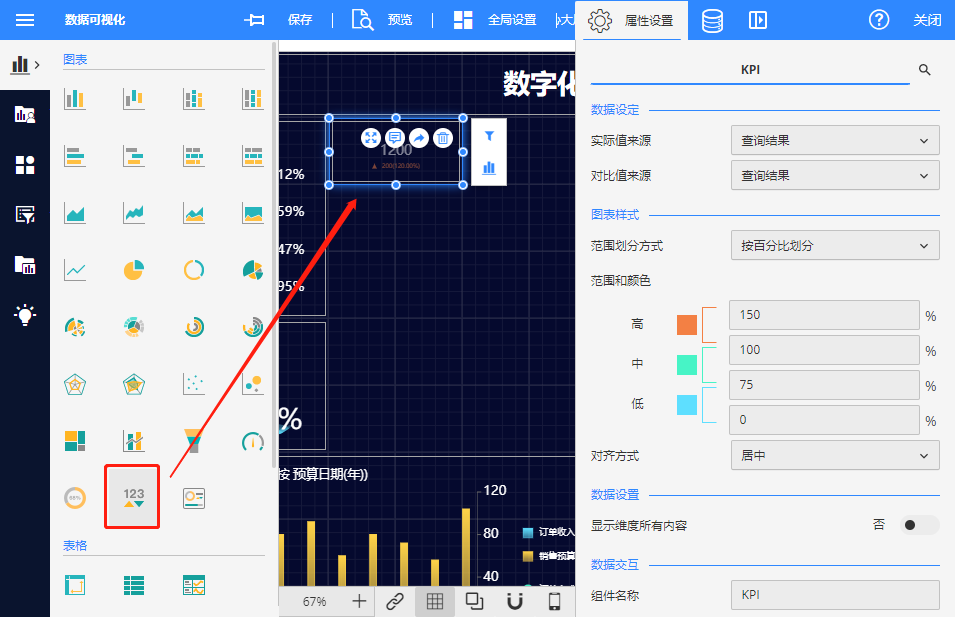Toggle mobile layout view icon
This screenshot has width=955, height=617.
click(555, 601)
